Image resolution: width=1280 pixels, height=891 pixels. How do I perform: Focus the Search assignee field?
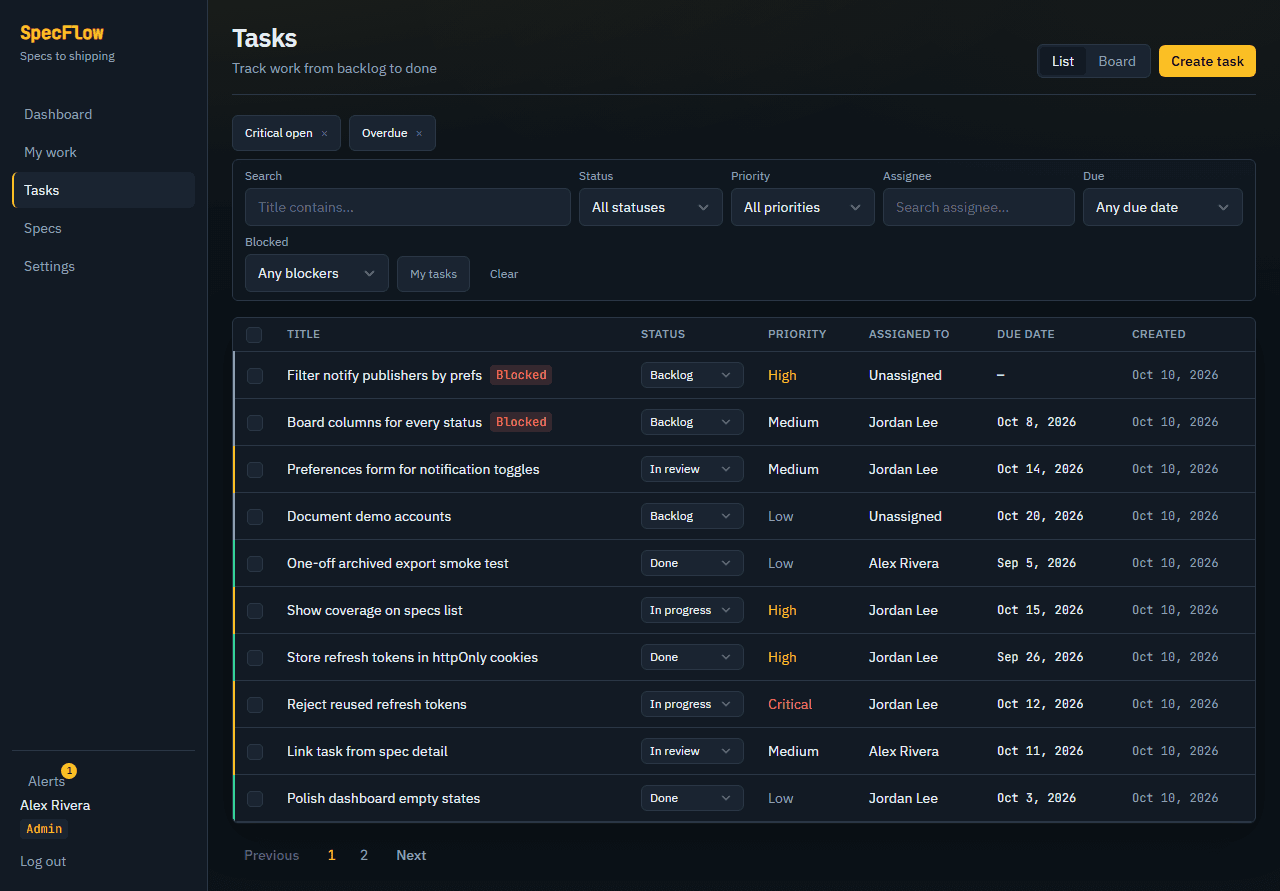pyautogui.click(x=979, y=207)
